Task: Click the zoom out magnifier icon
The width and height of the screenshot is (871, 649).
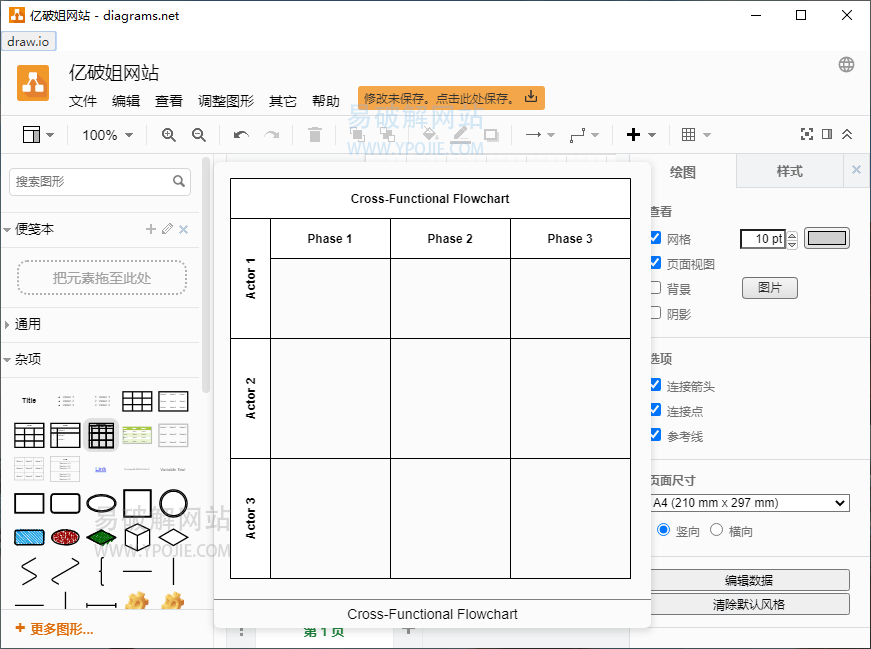Action: click(x=198, y=134)
